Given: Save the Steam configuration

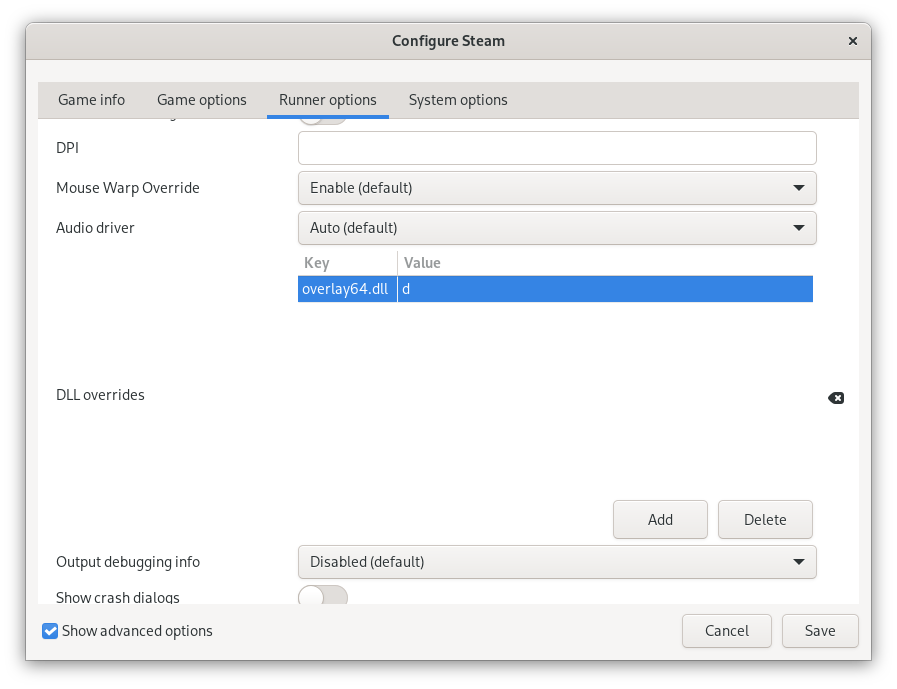Looking at the screenshot, I should coord(820,631).
